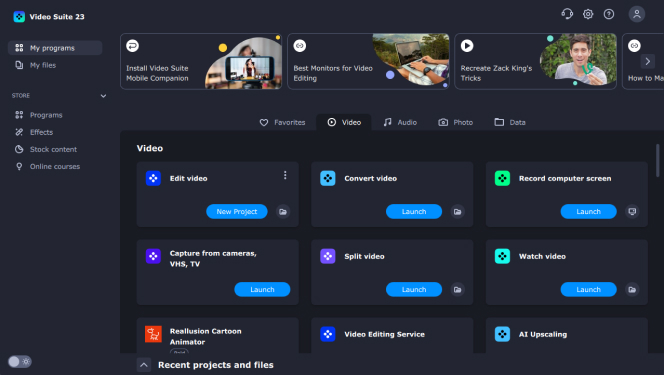This screenshot has height=375, width=664.
Task: Collapse the STORE section chevron
Action: click(x=103, y=96)
